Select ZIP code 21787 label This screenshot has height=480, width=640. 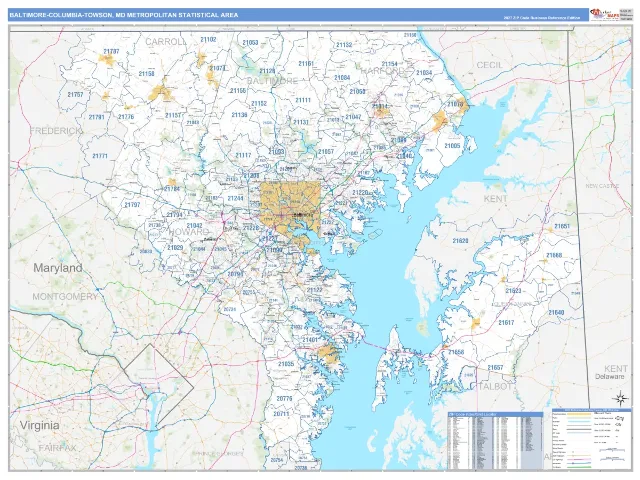111,51
